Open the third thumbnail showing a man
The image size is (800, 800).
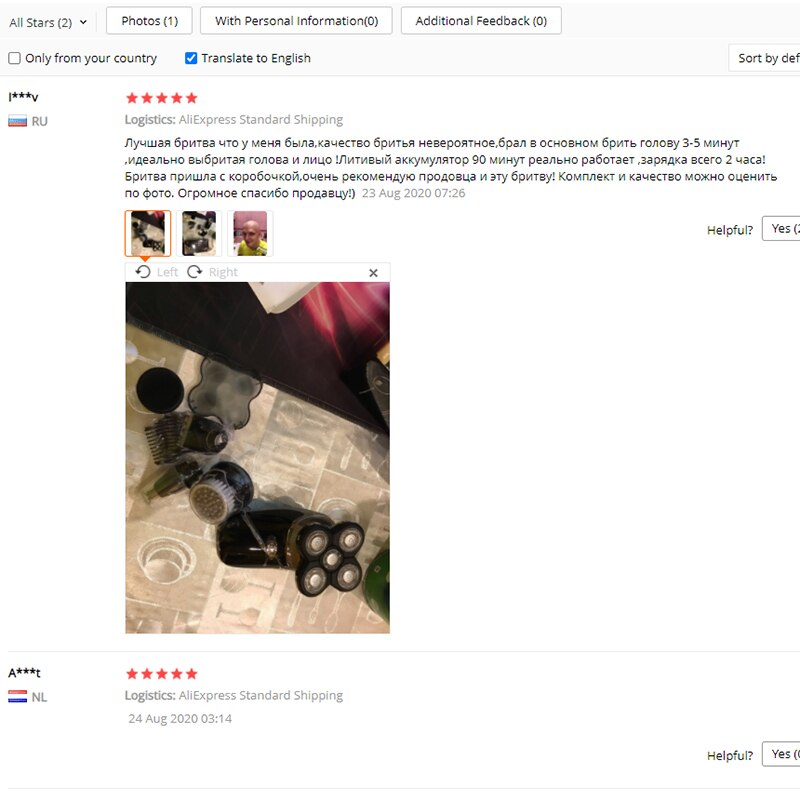pos(250,233)
